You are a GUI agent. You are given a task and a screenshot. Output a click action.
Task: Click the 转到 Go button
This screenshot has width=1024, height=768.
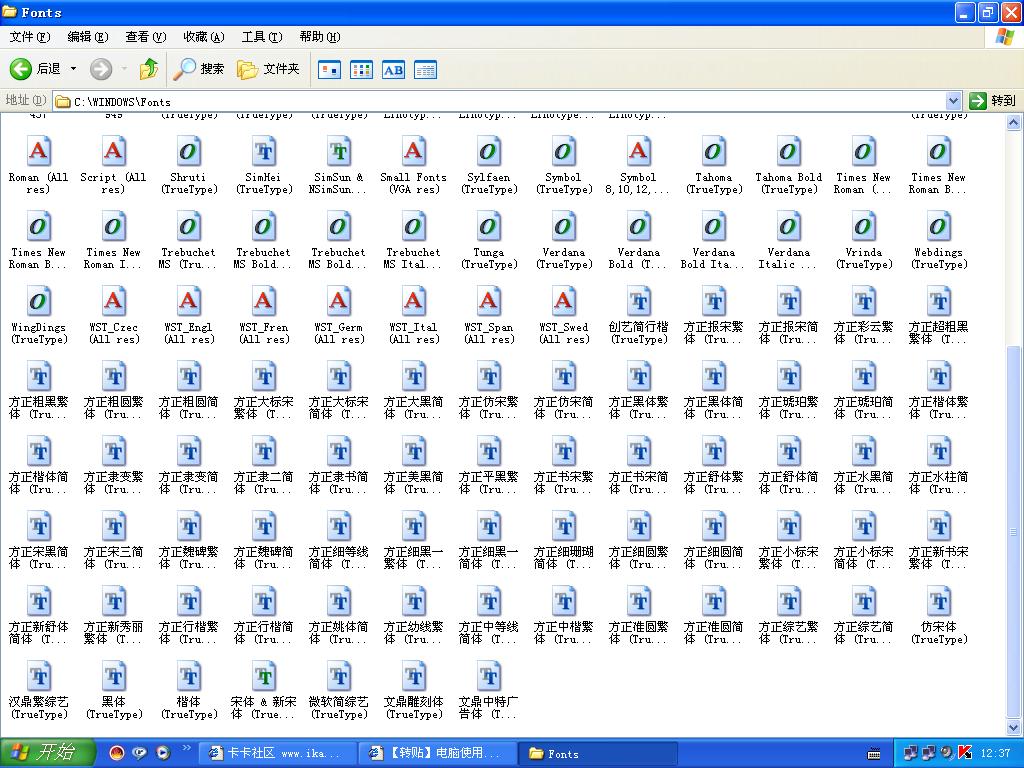(992, 101)
